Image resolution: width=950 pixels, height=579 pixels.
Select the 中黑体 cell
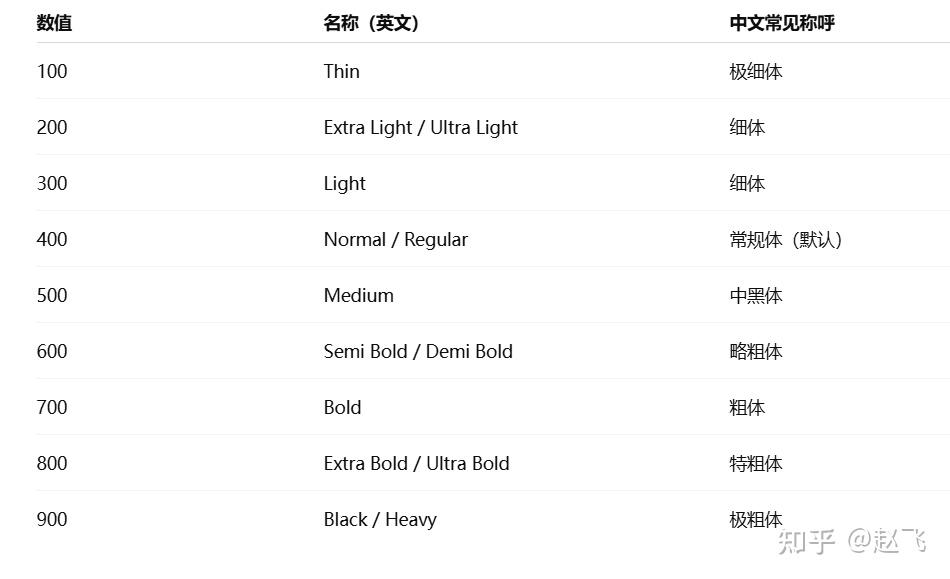click(755, 295)
